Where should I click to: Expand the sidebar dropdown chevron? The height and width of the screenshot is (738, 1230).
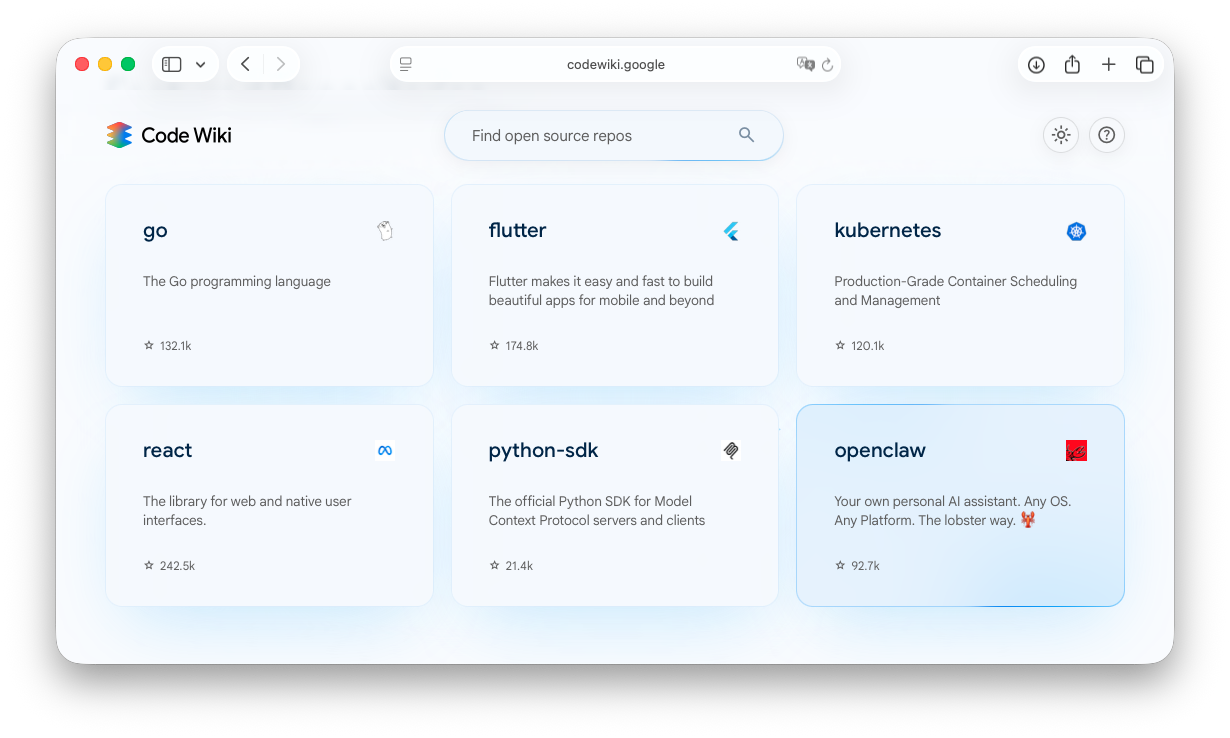200,64
